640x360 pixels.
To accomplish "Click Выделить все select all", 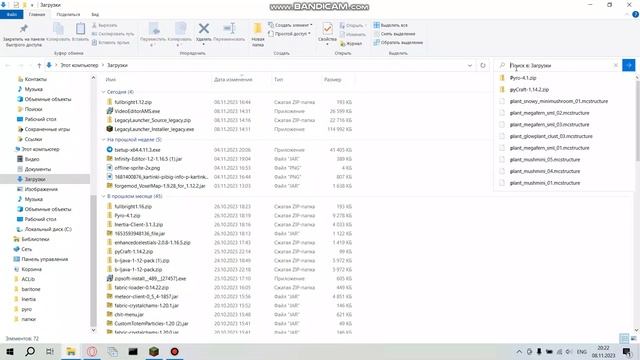I will click(390, 25).
